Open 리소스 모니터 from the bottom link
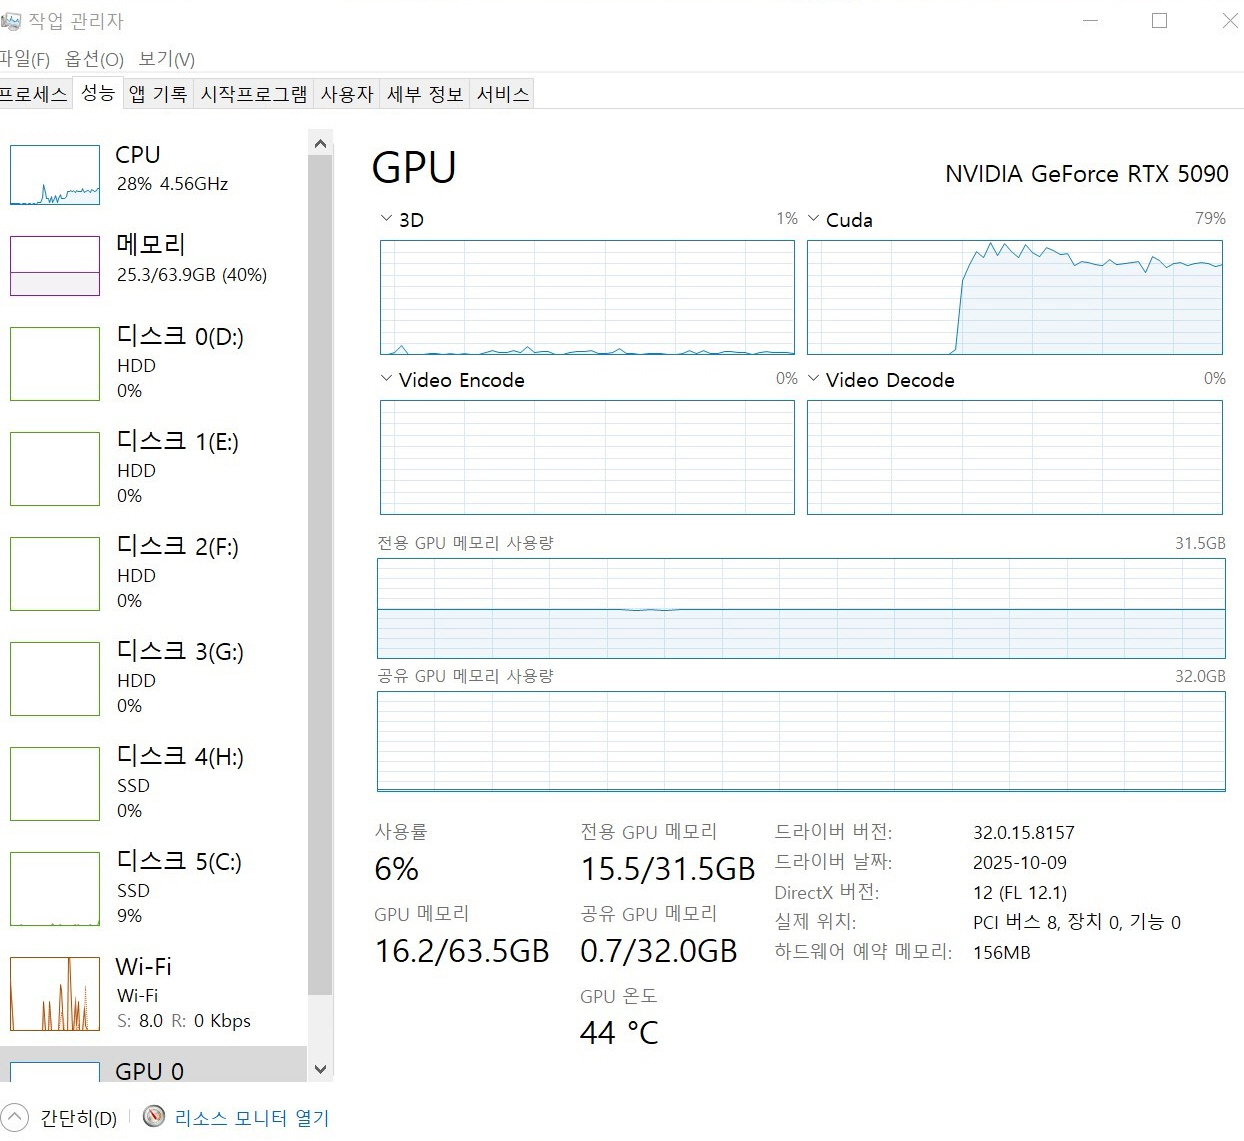The image size is (1244, 1141). [250, 1117]
